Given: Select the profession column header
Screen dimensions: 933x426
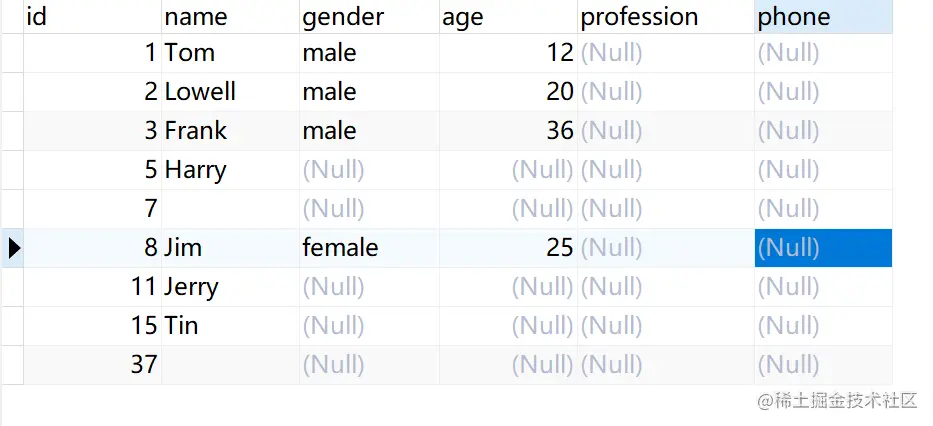Looking at the screenshot, I should pyautogui.click(x=665, y=17).
